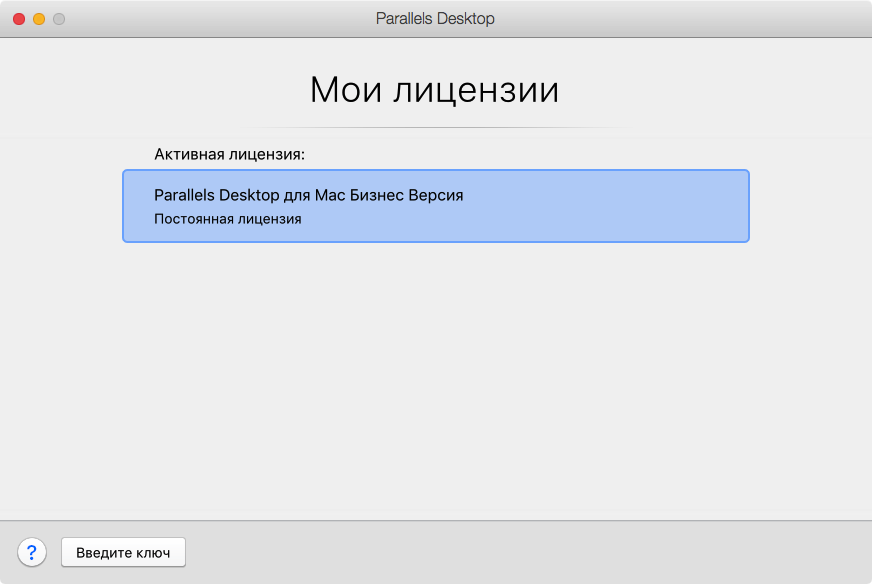
Task: Click the "Введите ключ" button
Action: pos(123,552)
